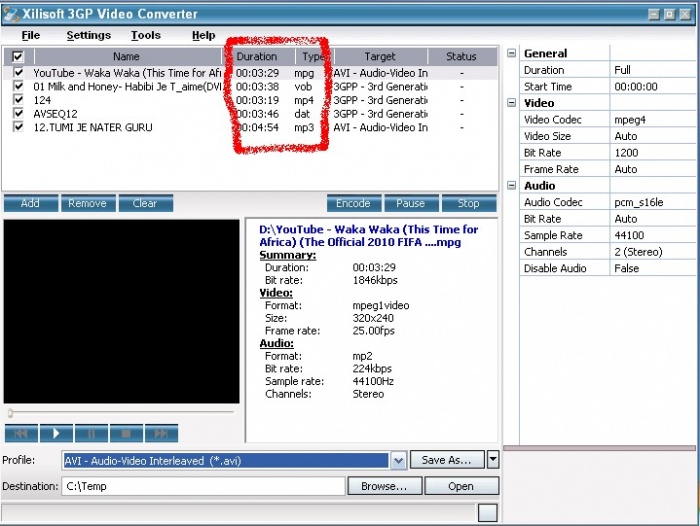Sort list by the Duration column header
This screenshot has width=700, height=526.
(257, 57)
